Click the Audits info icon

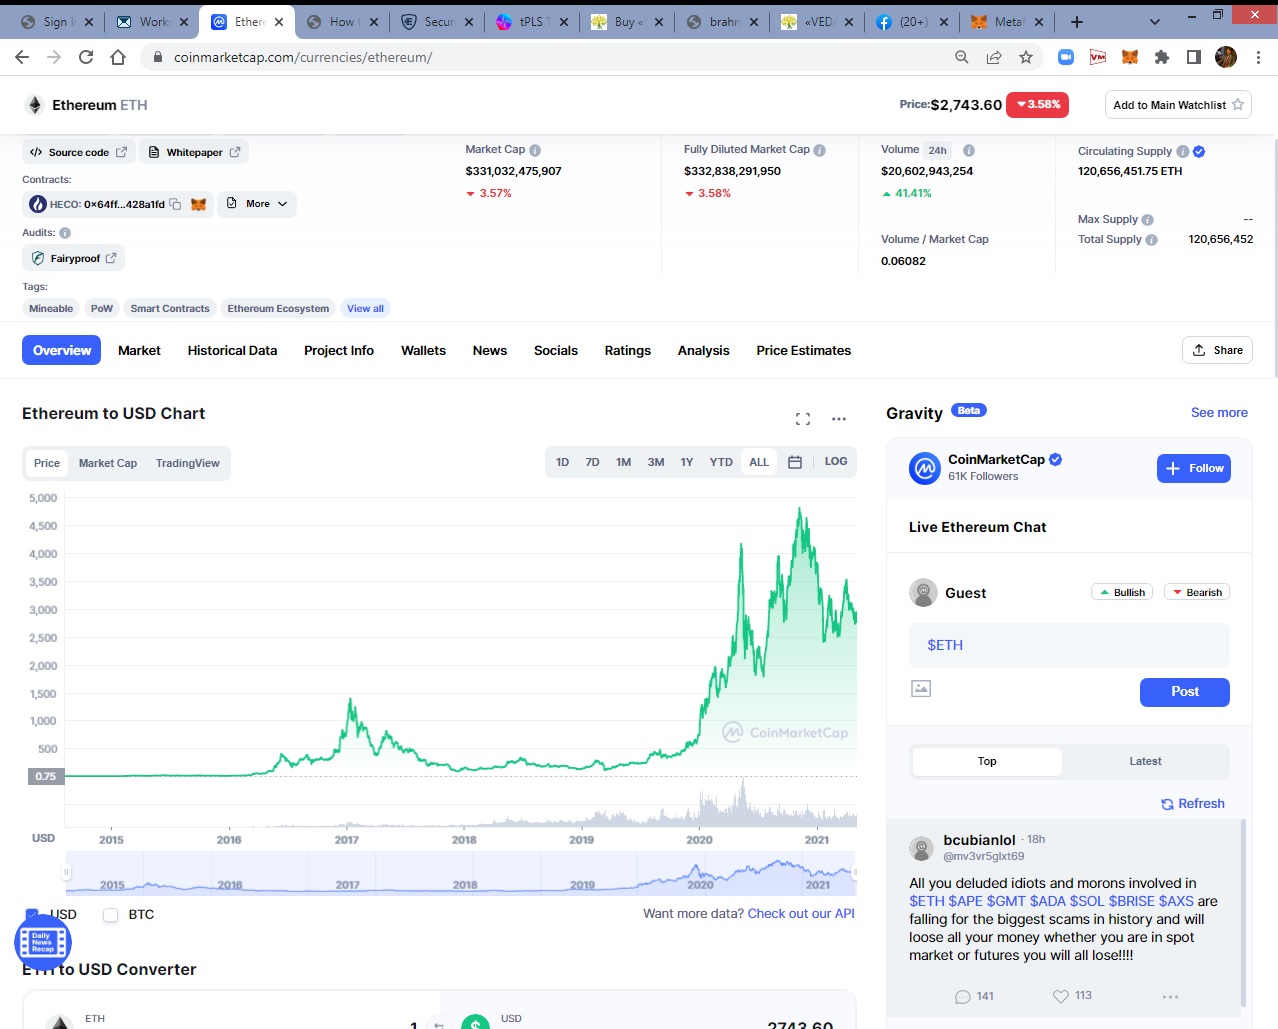click(65, 233)
